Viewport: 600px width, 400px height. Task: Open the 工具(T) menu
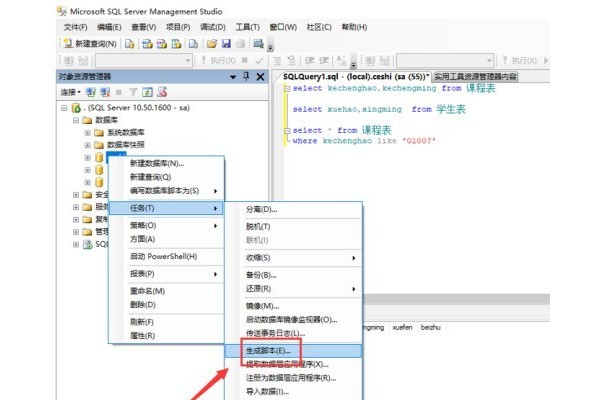pos(247,27)
